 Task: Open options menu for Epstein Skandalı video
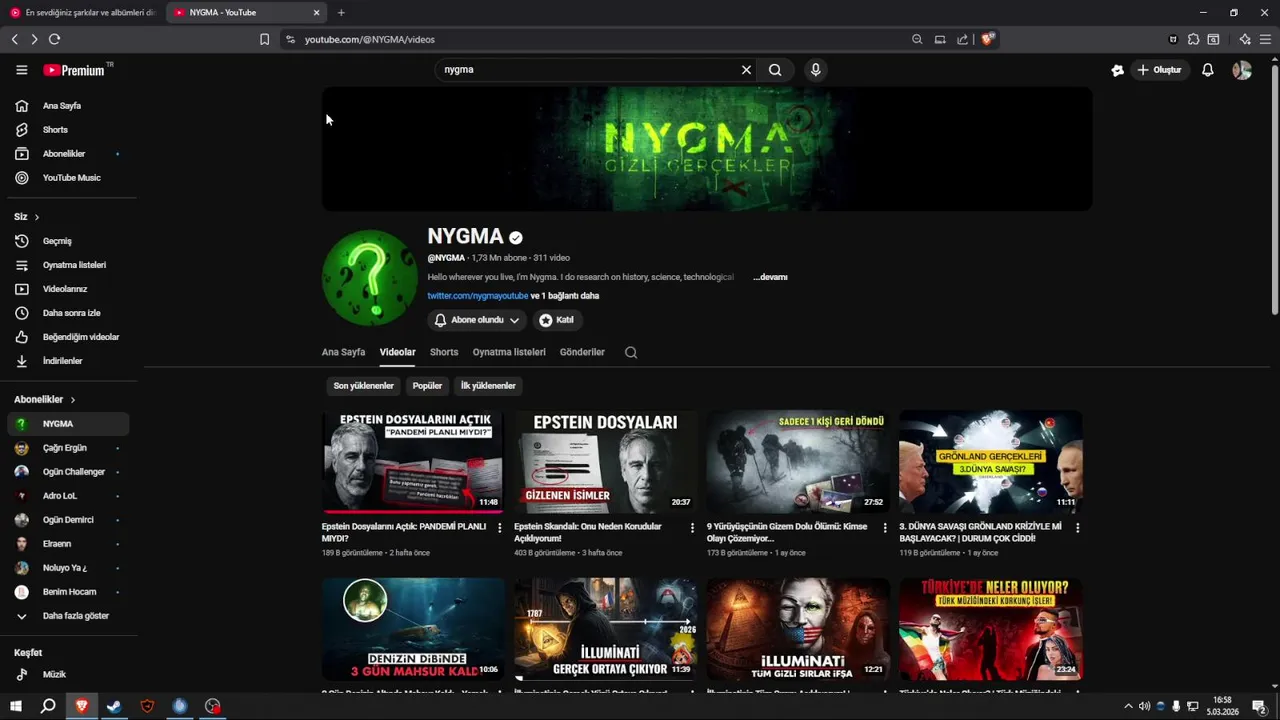tap(692, 528)
